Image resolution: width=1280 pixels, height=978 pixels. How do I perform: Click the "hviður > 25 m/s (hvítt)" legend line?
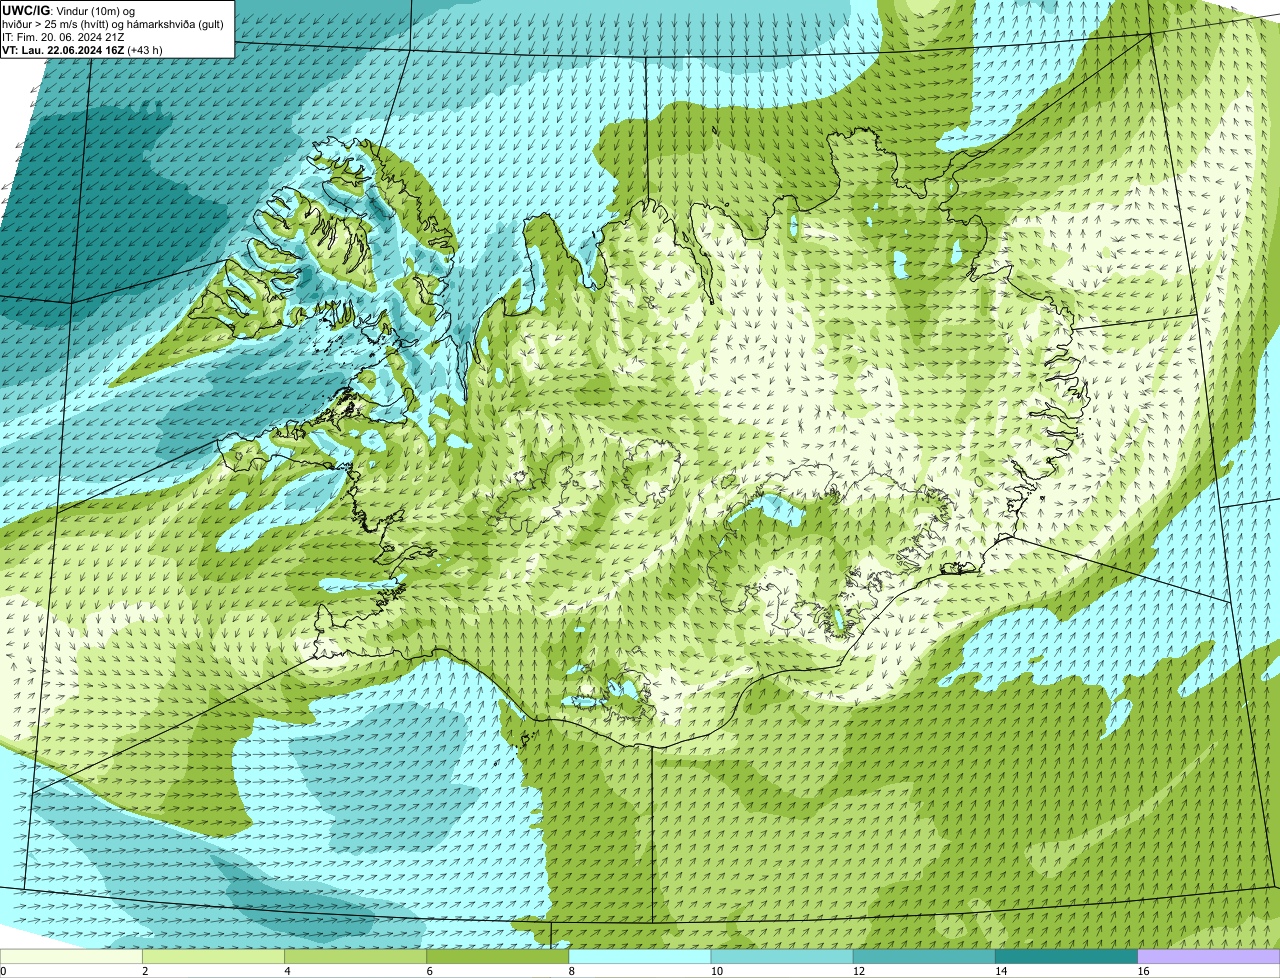pyautogui.click(x=113, y=24)
